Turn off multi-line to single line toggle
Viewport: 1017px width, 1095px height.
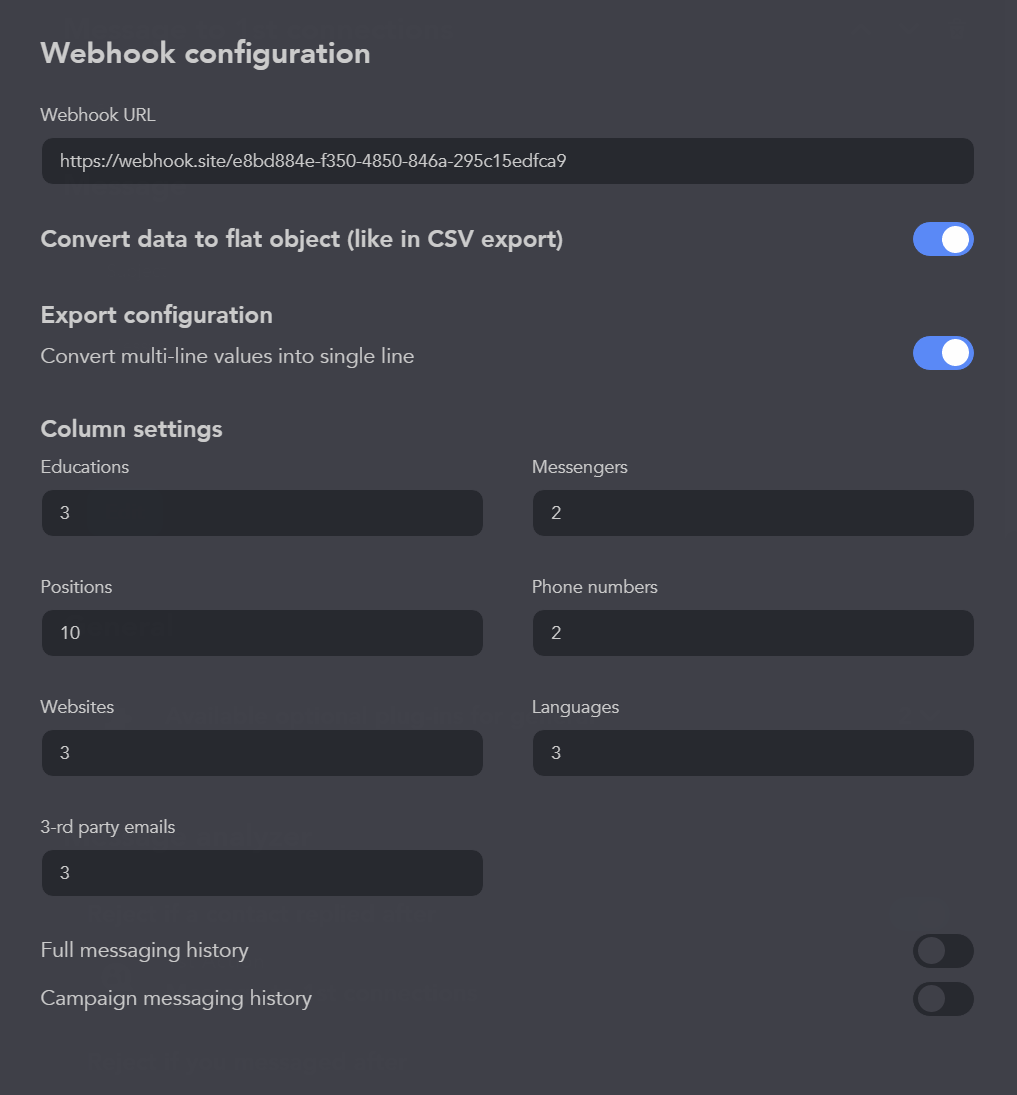pos(942,353)
